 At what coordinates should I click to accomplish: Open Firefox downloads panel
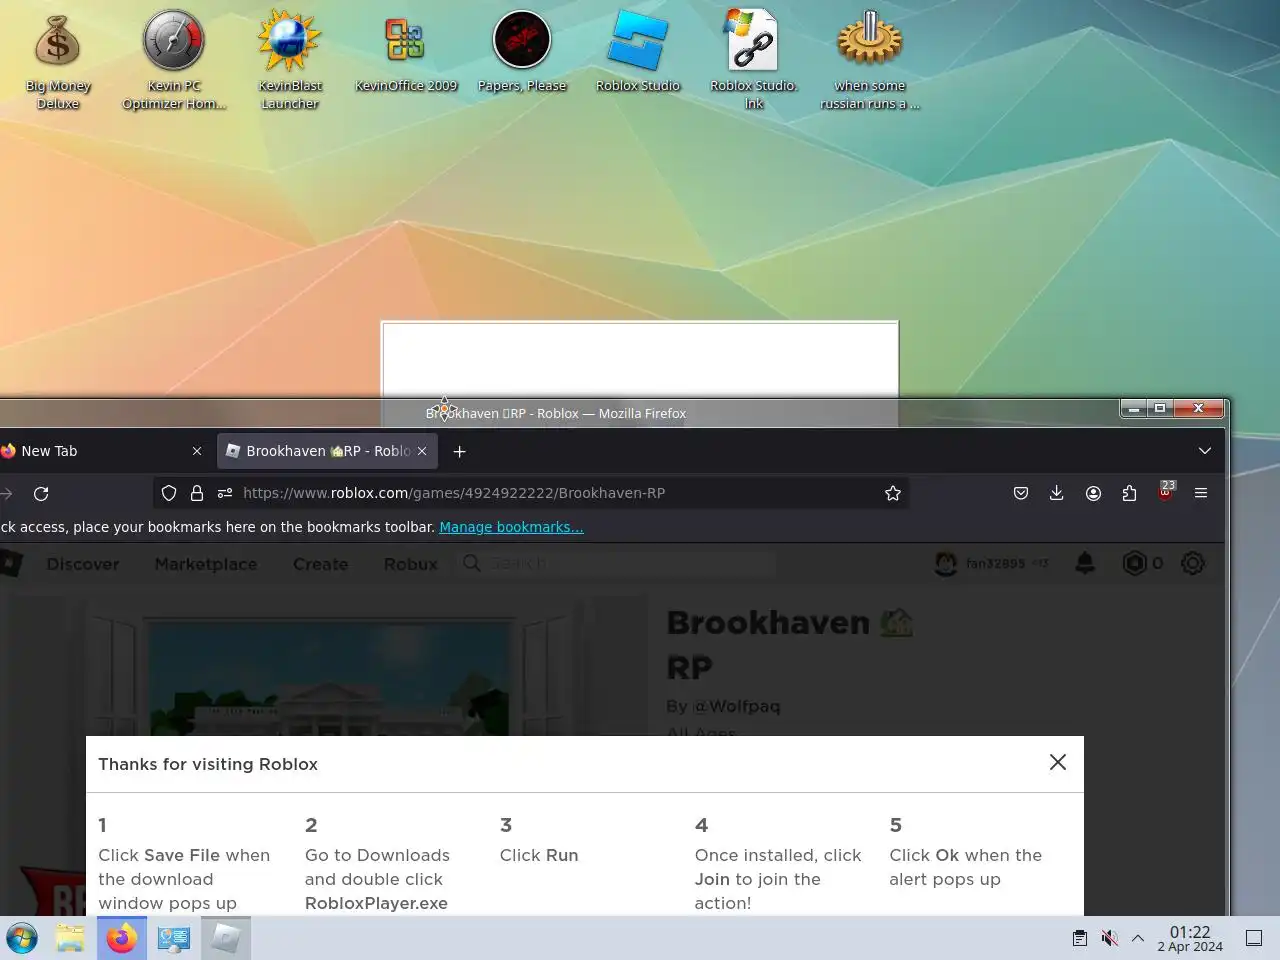1057,493
